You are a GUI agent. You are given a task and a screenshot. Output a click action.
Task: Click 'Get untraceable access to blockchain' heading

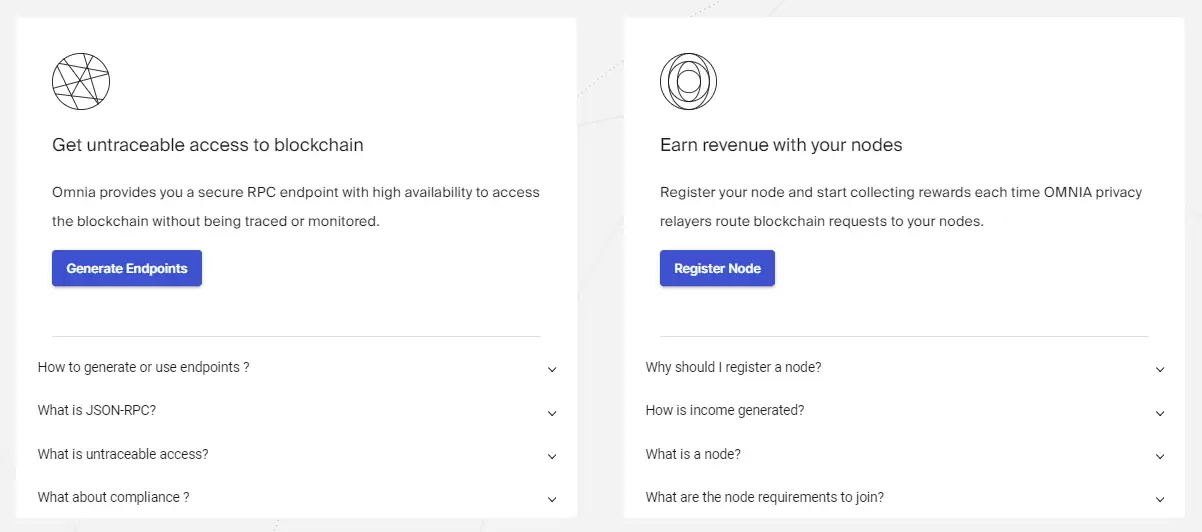pyautogui.click(x=208, y=145)
